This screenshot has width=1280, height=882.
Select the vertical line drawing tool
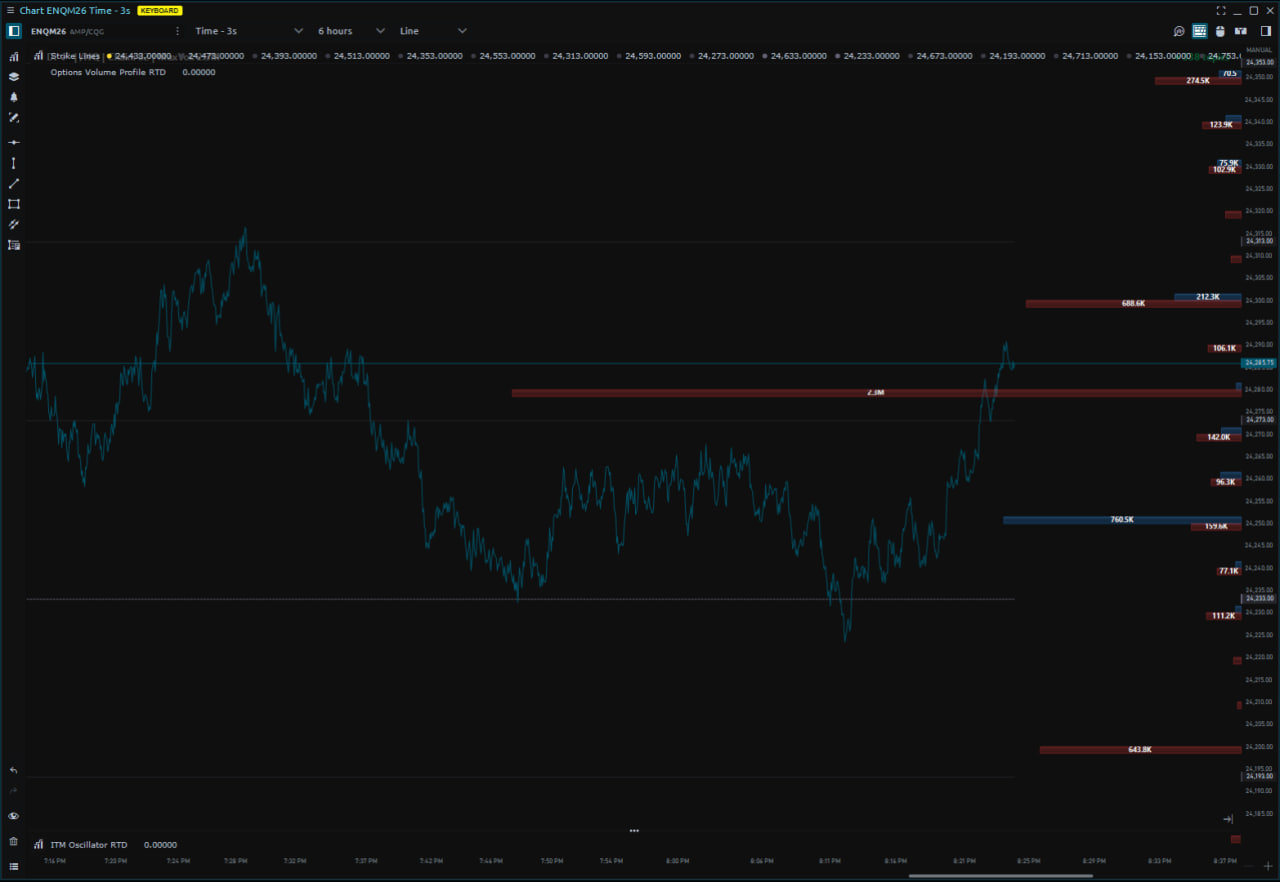tap(14, 163)
